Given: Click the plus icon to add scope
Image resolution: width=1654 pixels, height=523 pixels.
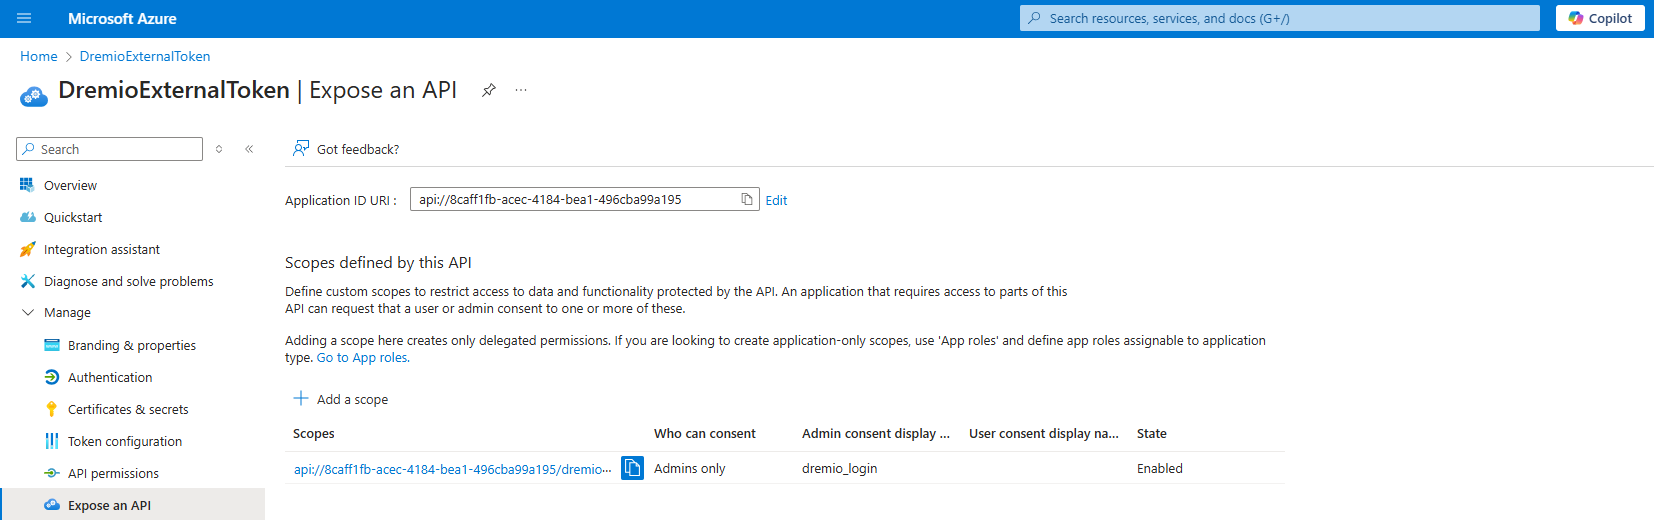Looking at the screenshot, I should pyautogui.click(x=300, y=399).
